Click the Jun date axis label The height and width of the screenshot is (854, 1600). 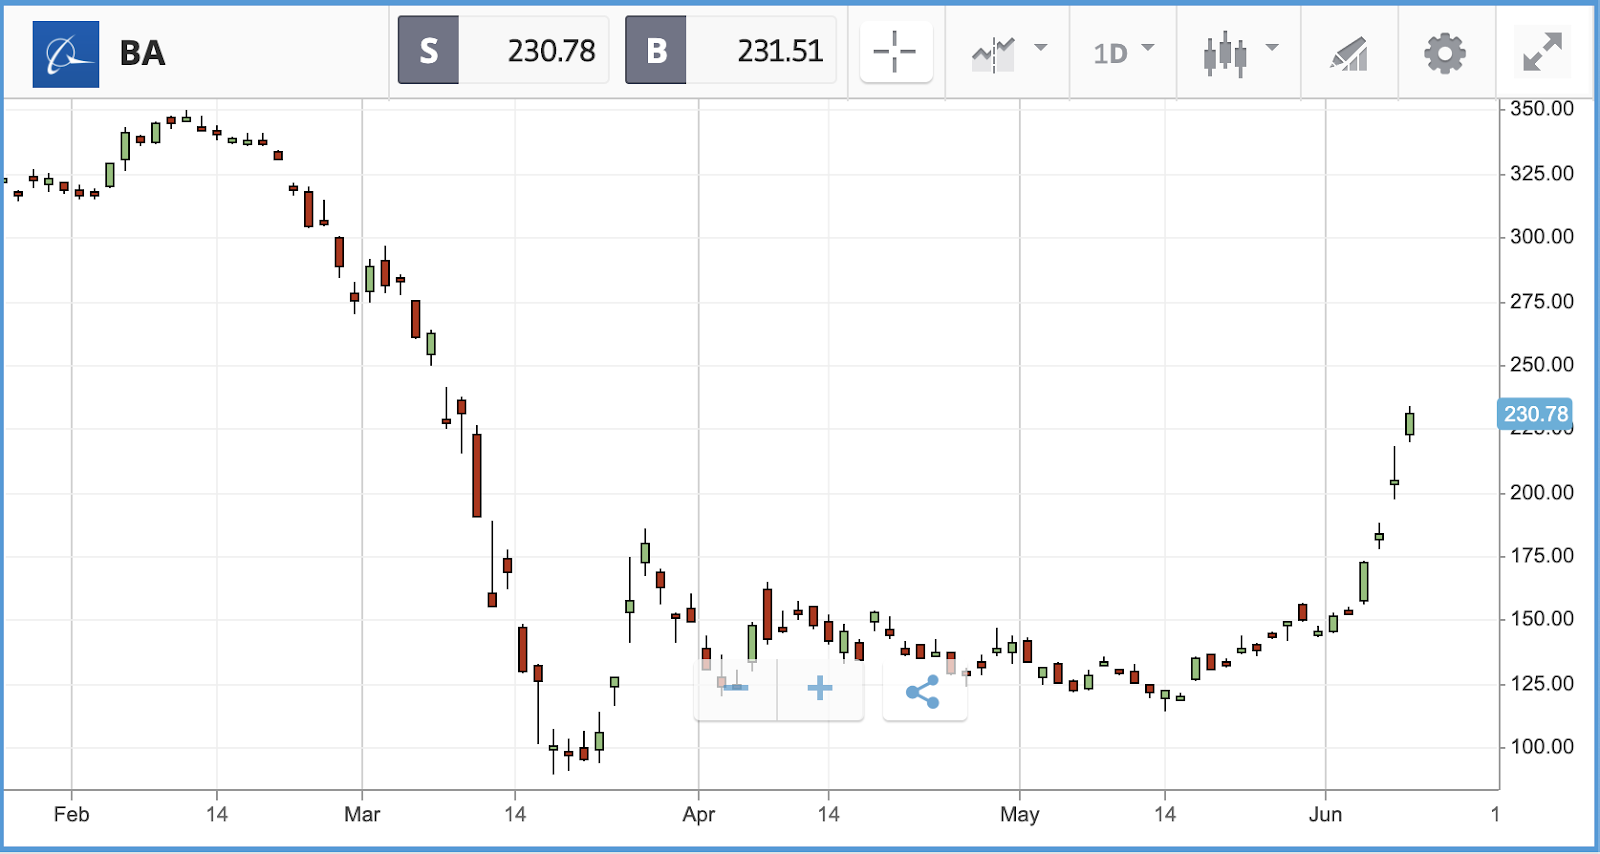(x=1326, y=814)
